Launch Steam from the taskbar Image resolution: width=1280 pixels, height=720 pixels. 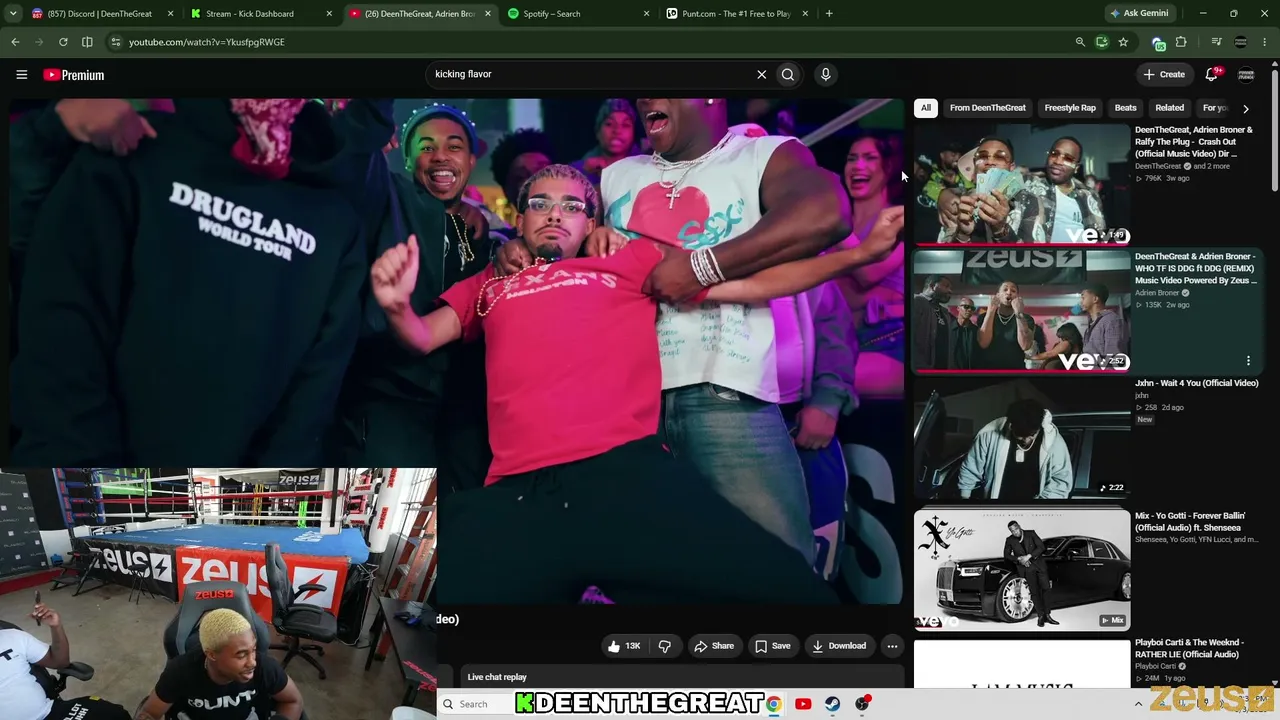click(832, 704)
